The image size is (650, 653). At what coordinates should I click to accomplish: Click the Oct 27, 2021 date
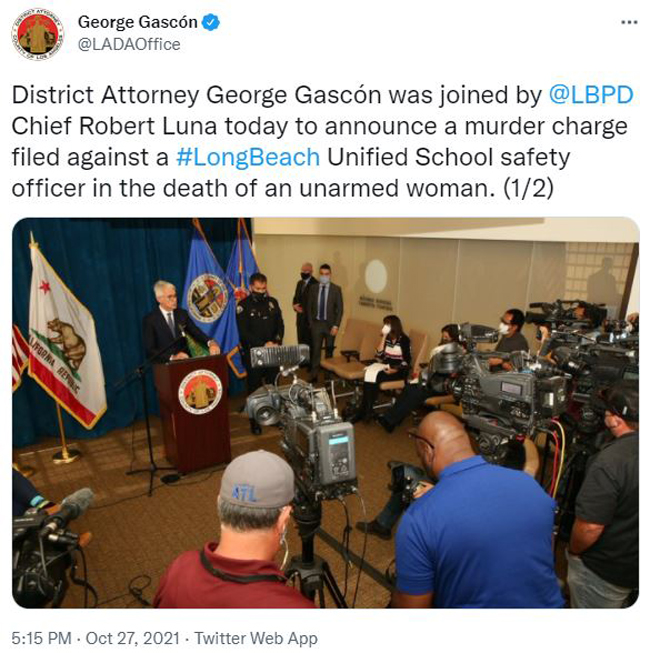coord(132,638)
